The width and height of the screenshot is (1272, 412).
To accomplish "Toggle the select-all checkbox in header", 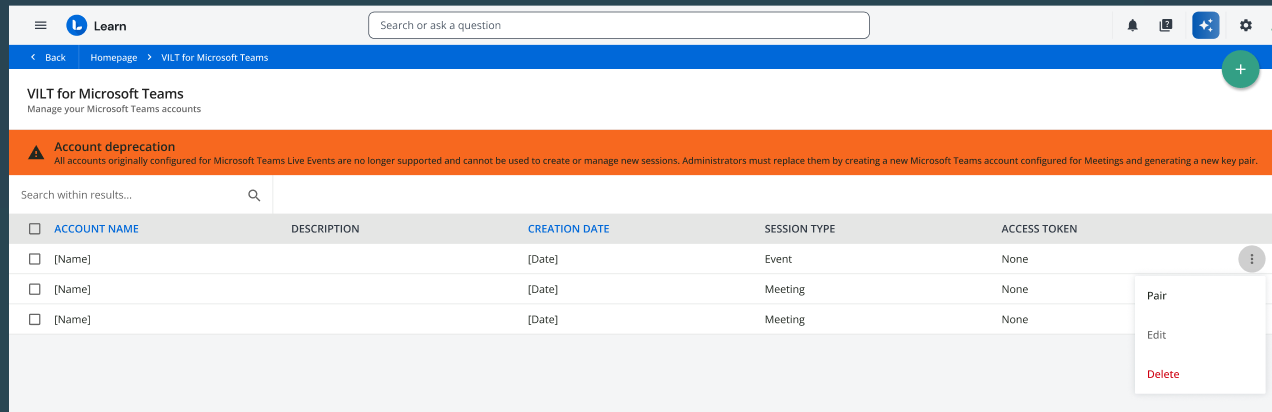I will tap(35, 229).
